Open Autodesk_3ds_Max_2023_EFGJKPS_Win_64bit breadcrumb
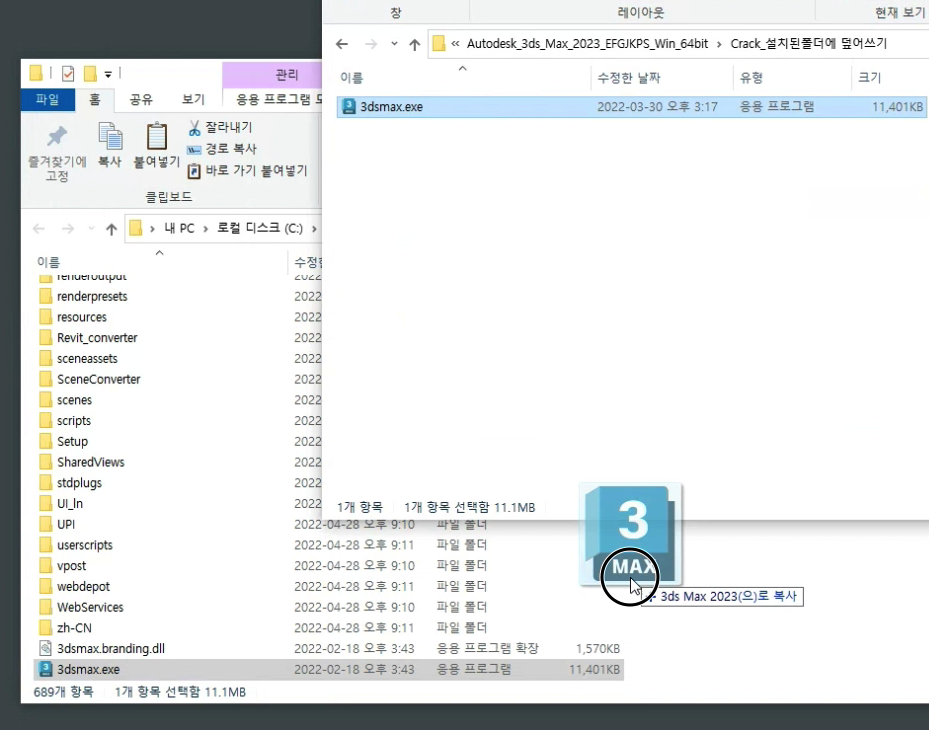The image size is (929, 730). tap(587, 44)
